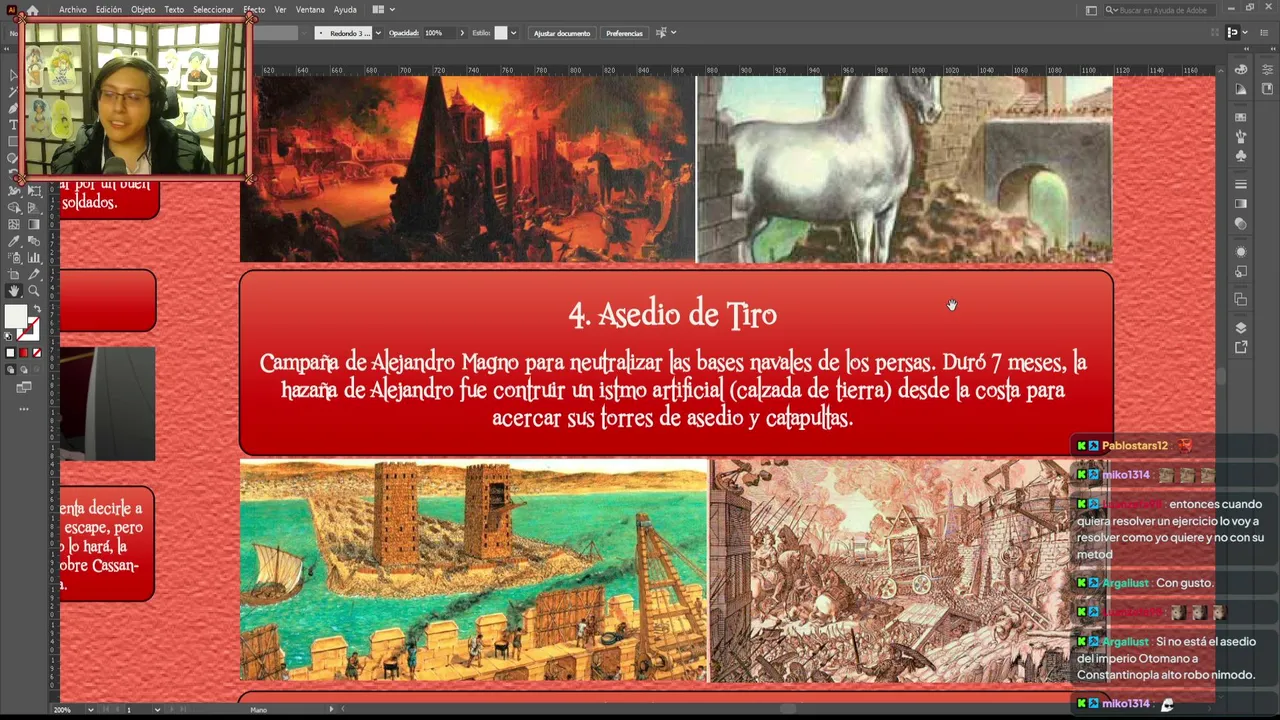The image size is (1280, 720).
Task: Select the Mesh tool
Action: (x=14, y=224)
